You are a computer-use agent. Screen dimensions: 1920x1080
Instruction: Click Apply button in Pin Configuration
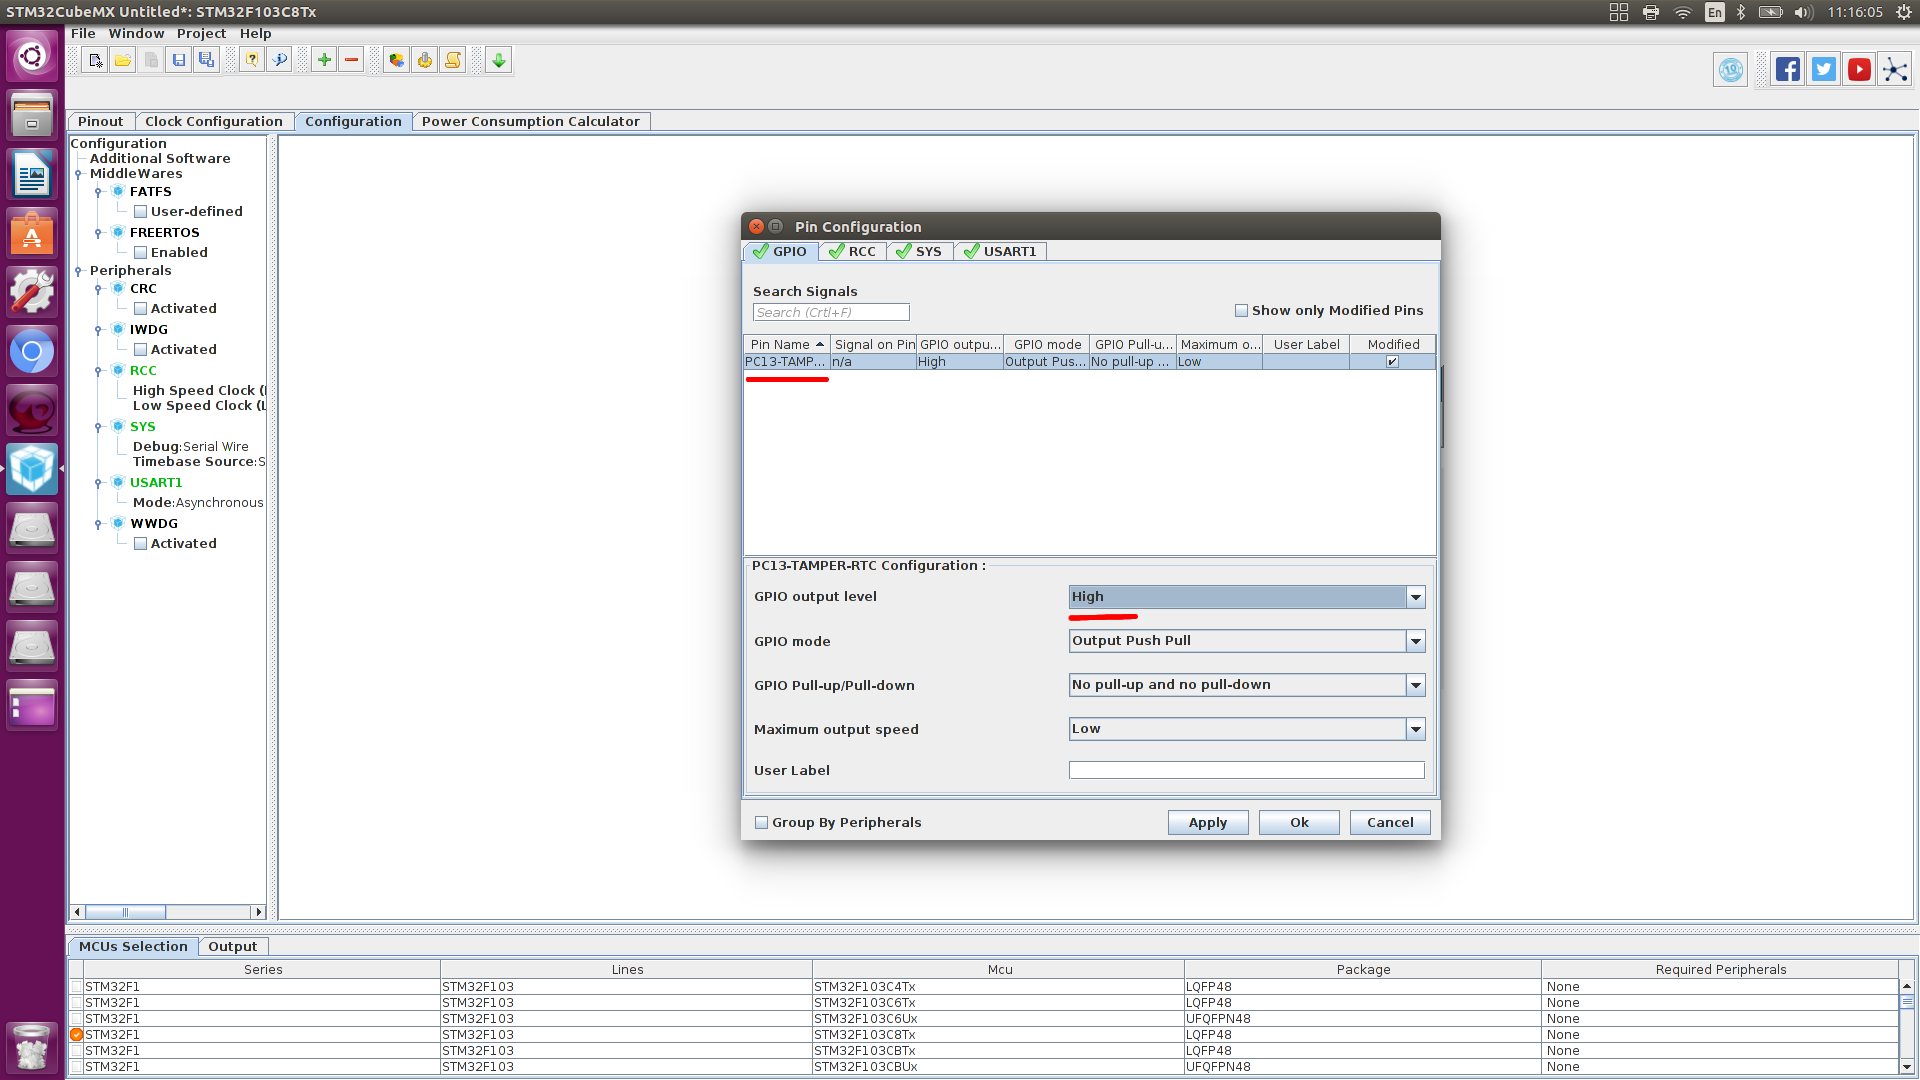pyautogui.click(x=1207, y=822)
